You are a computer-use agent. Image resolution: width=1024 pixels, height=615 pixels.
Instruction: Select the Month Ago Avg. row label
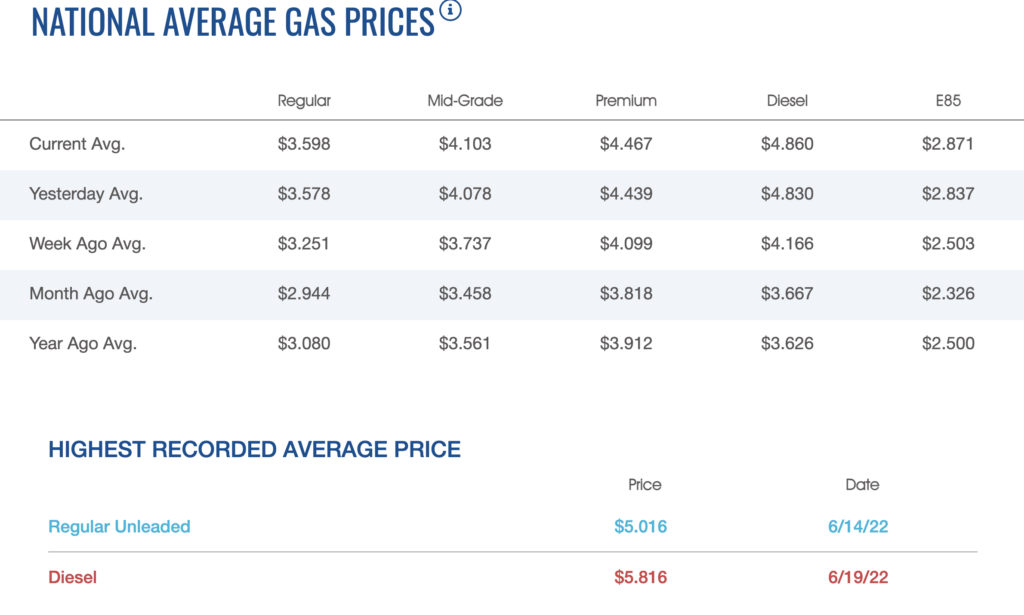[91, 294]
